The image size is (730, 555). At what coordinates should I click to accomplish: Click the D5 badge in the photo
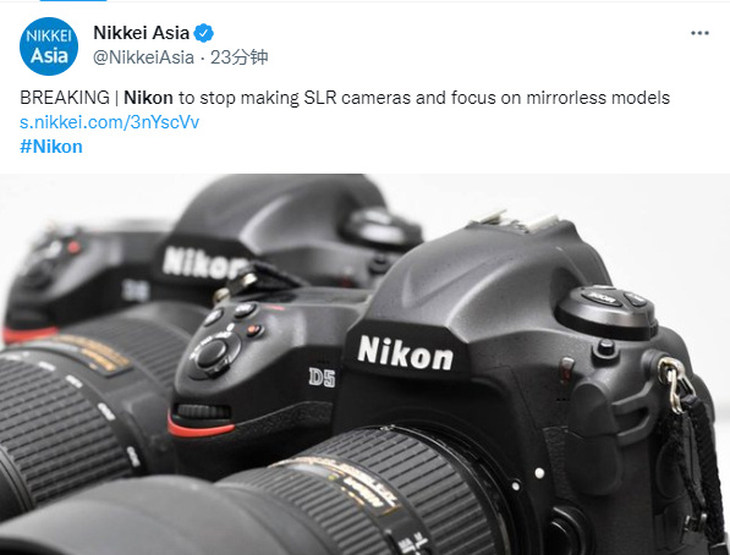pos(322,378)
